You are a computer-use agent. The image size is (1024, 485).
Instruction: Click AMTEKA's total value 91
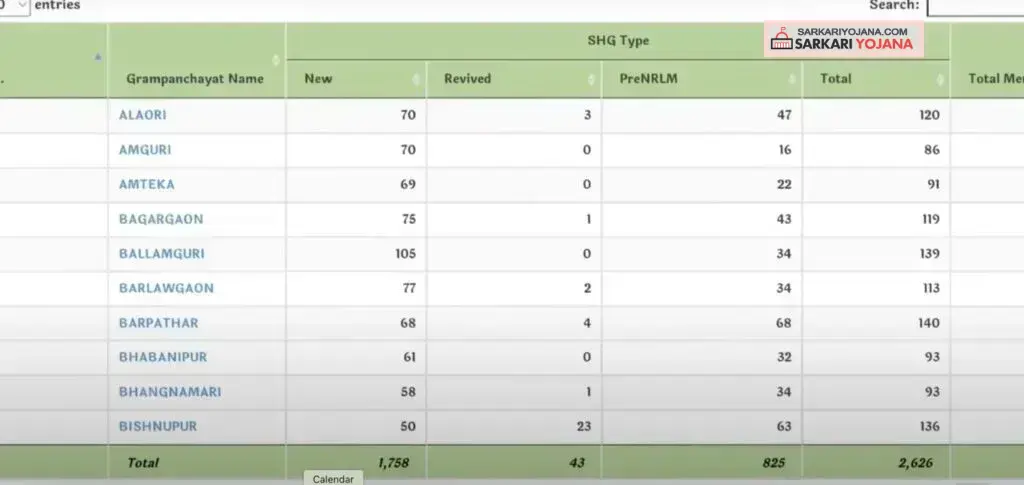[x=934, y=184]
